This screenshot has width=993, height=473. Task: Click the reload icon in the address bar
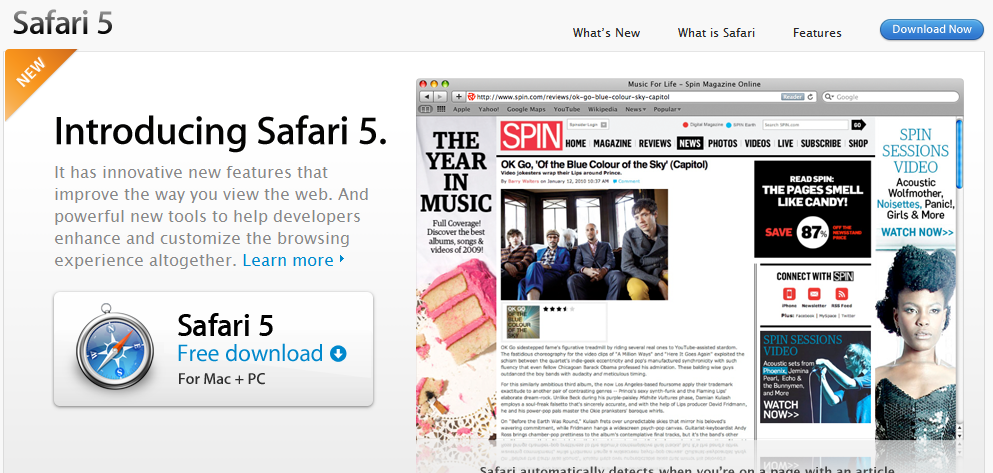pos(810,97)
